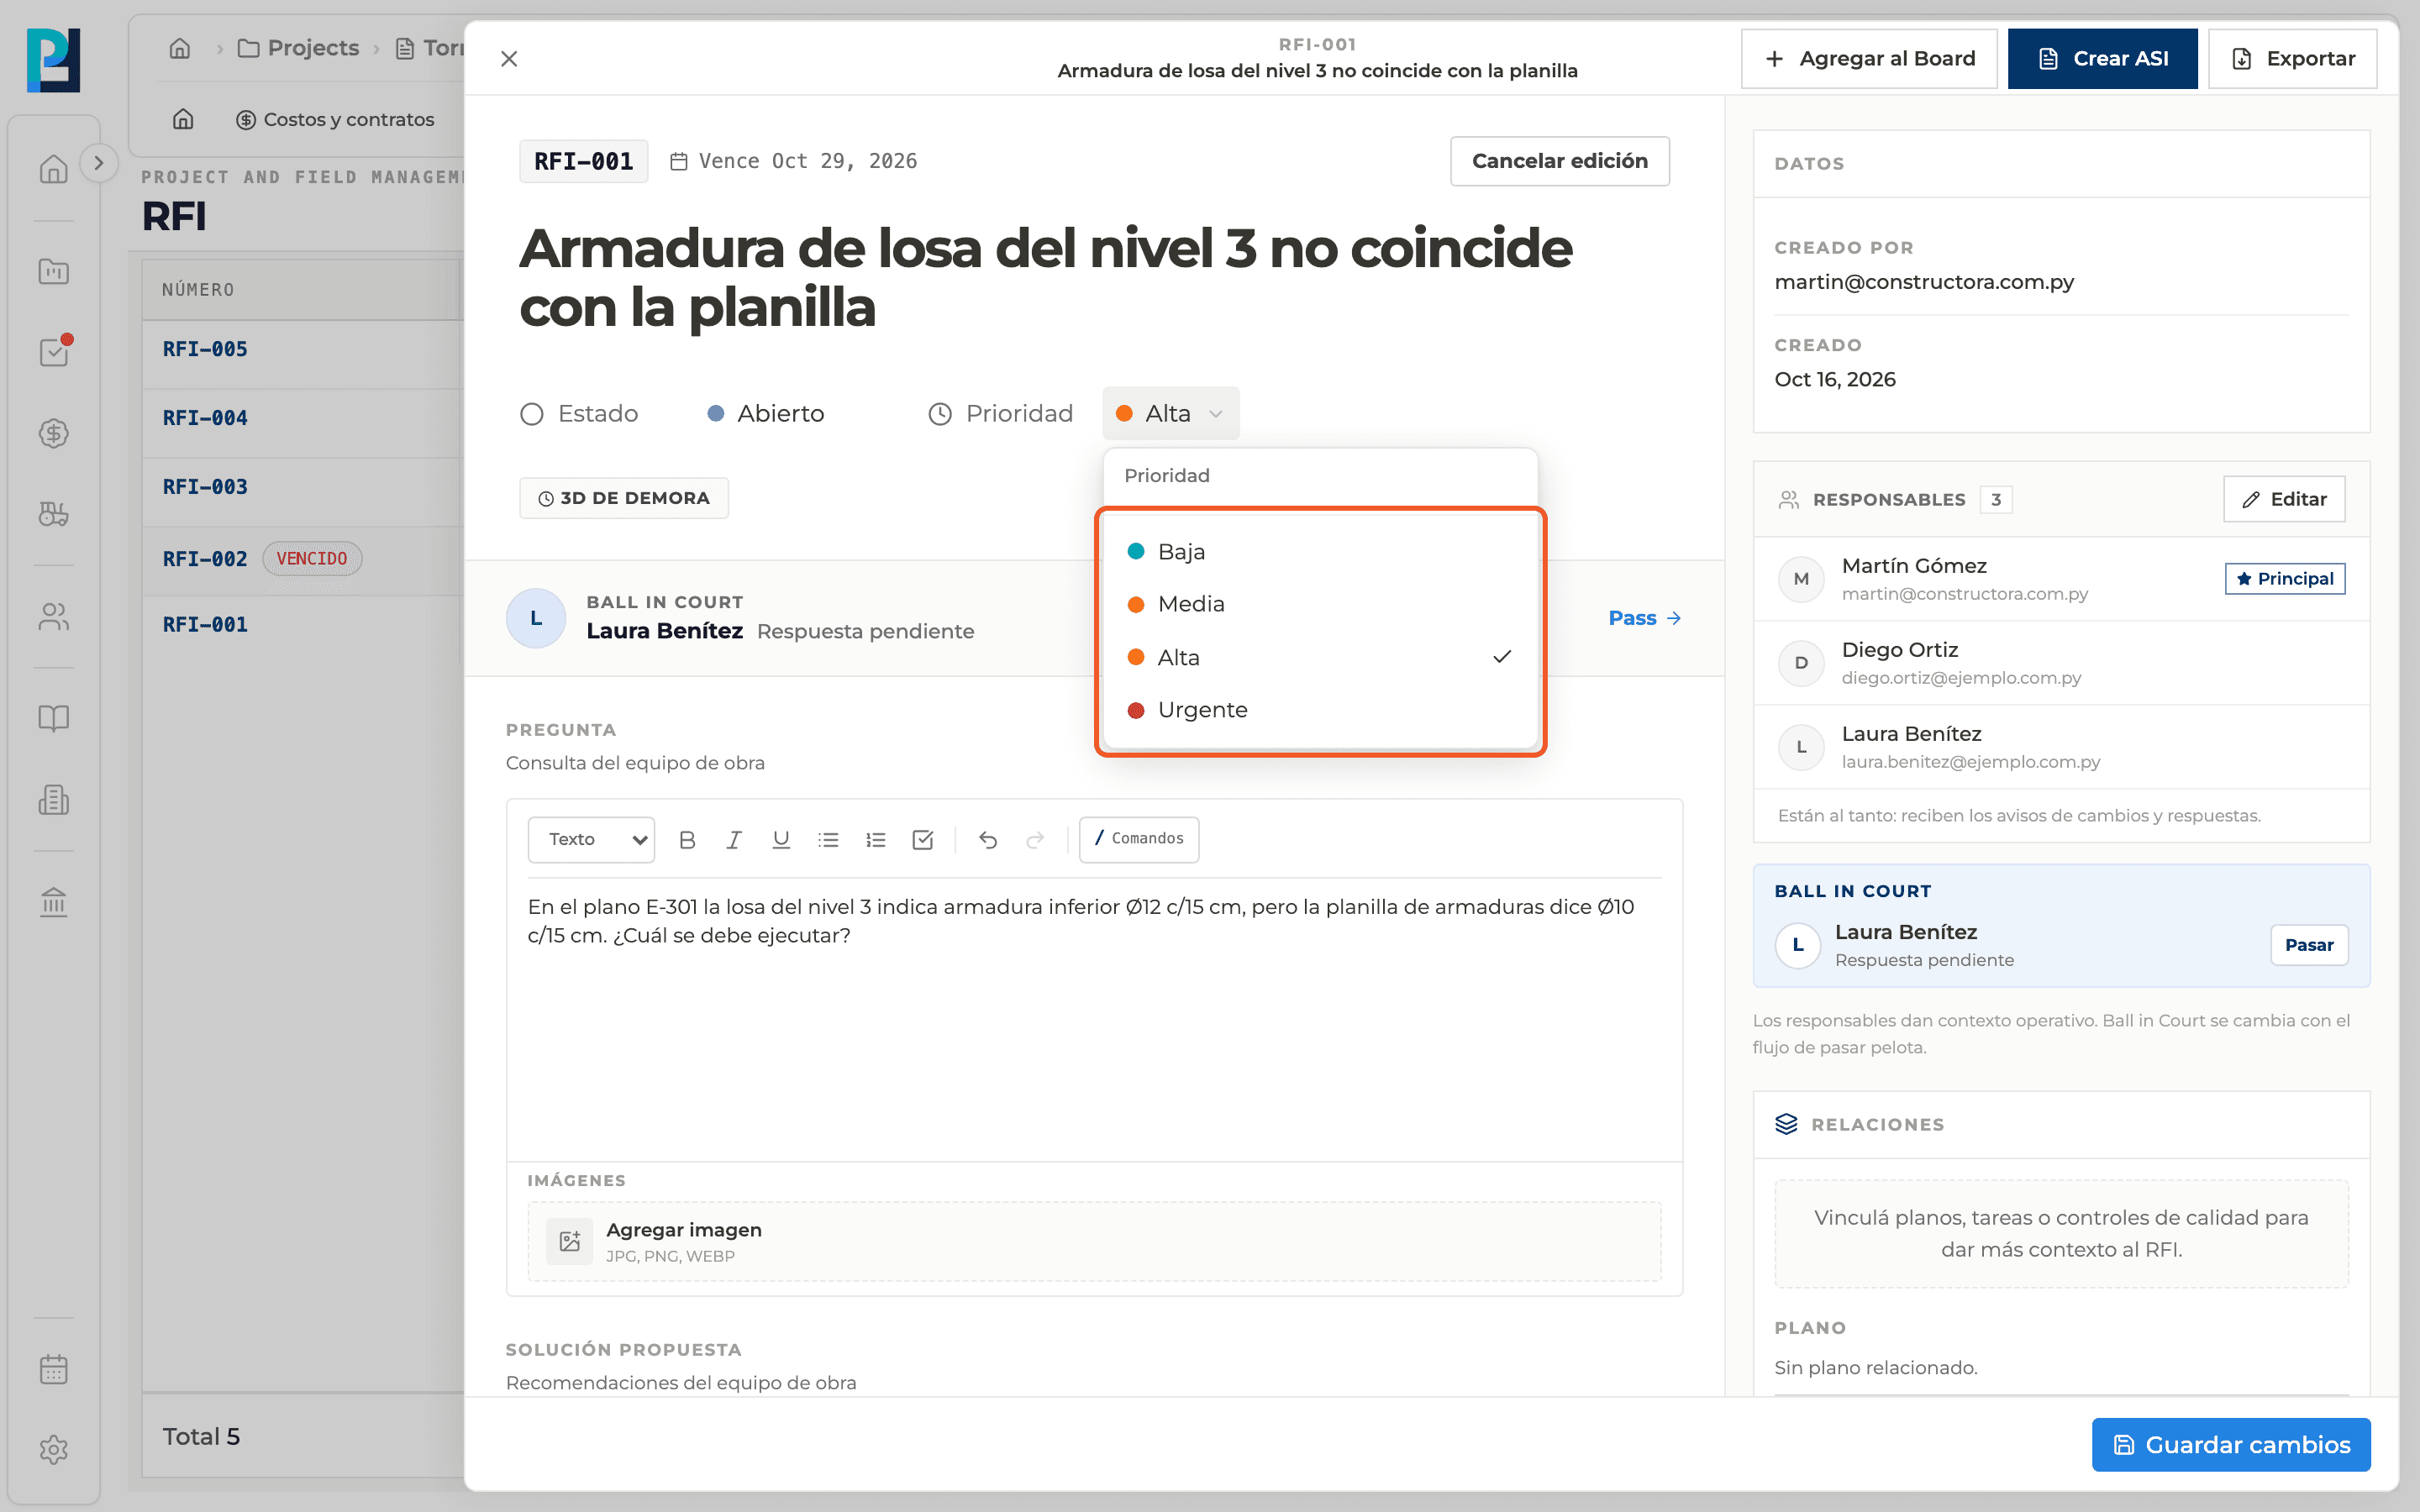
Task: Open the people icon in left sidebar
Action: click(54, 616)
